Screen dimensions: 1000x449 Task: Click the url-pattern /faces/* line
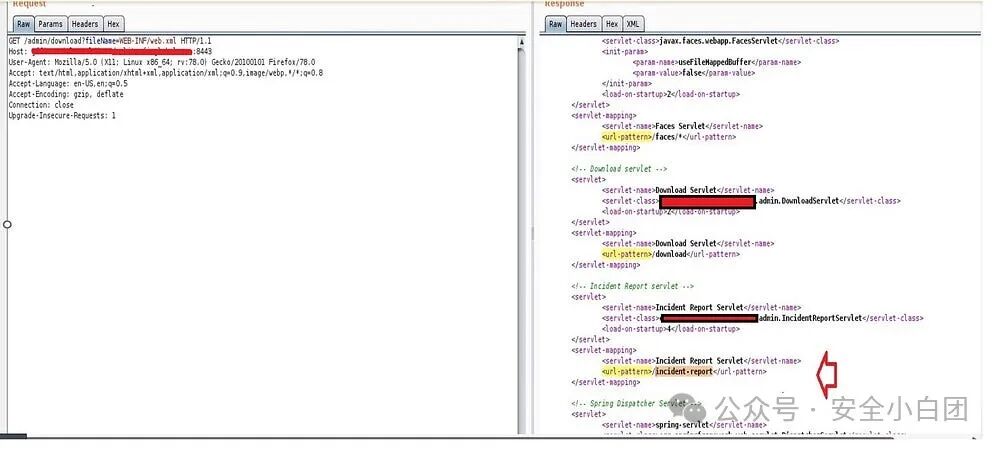668,137
